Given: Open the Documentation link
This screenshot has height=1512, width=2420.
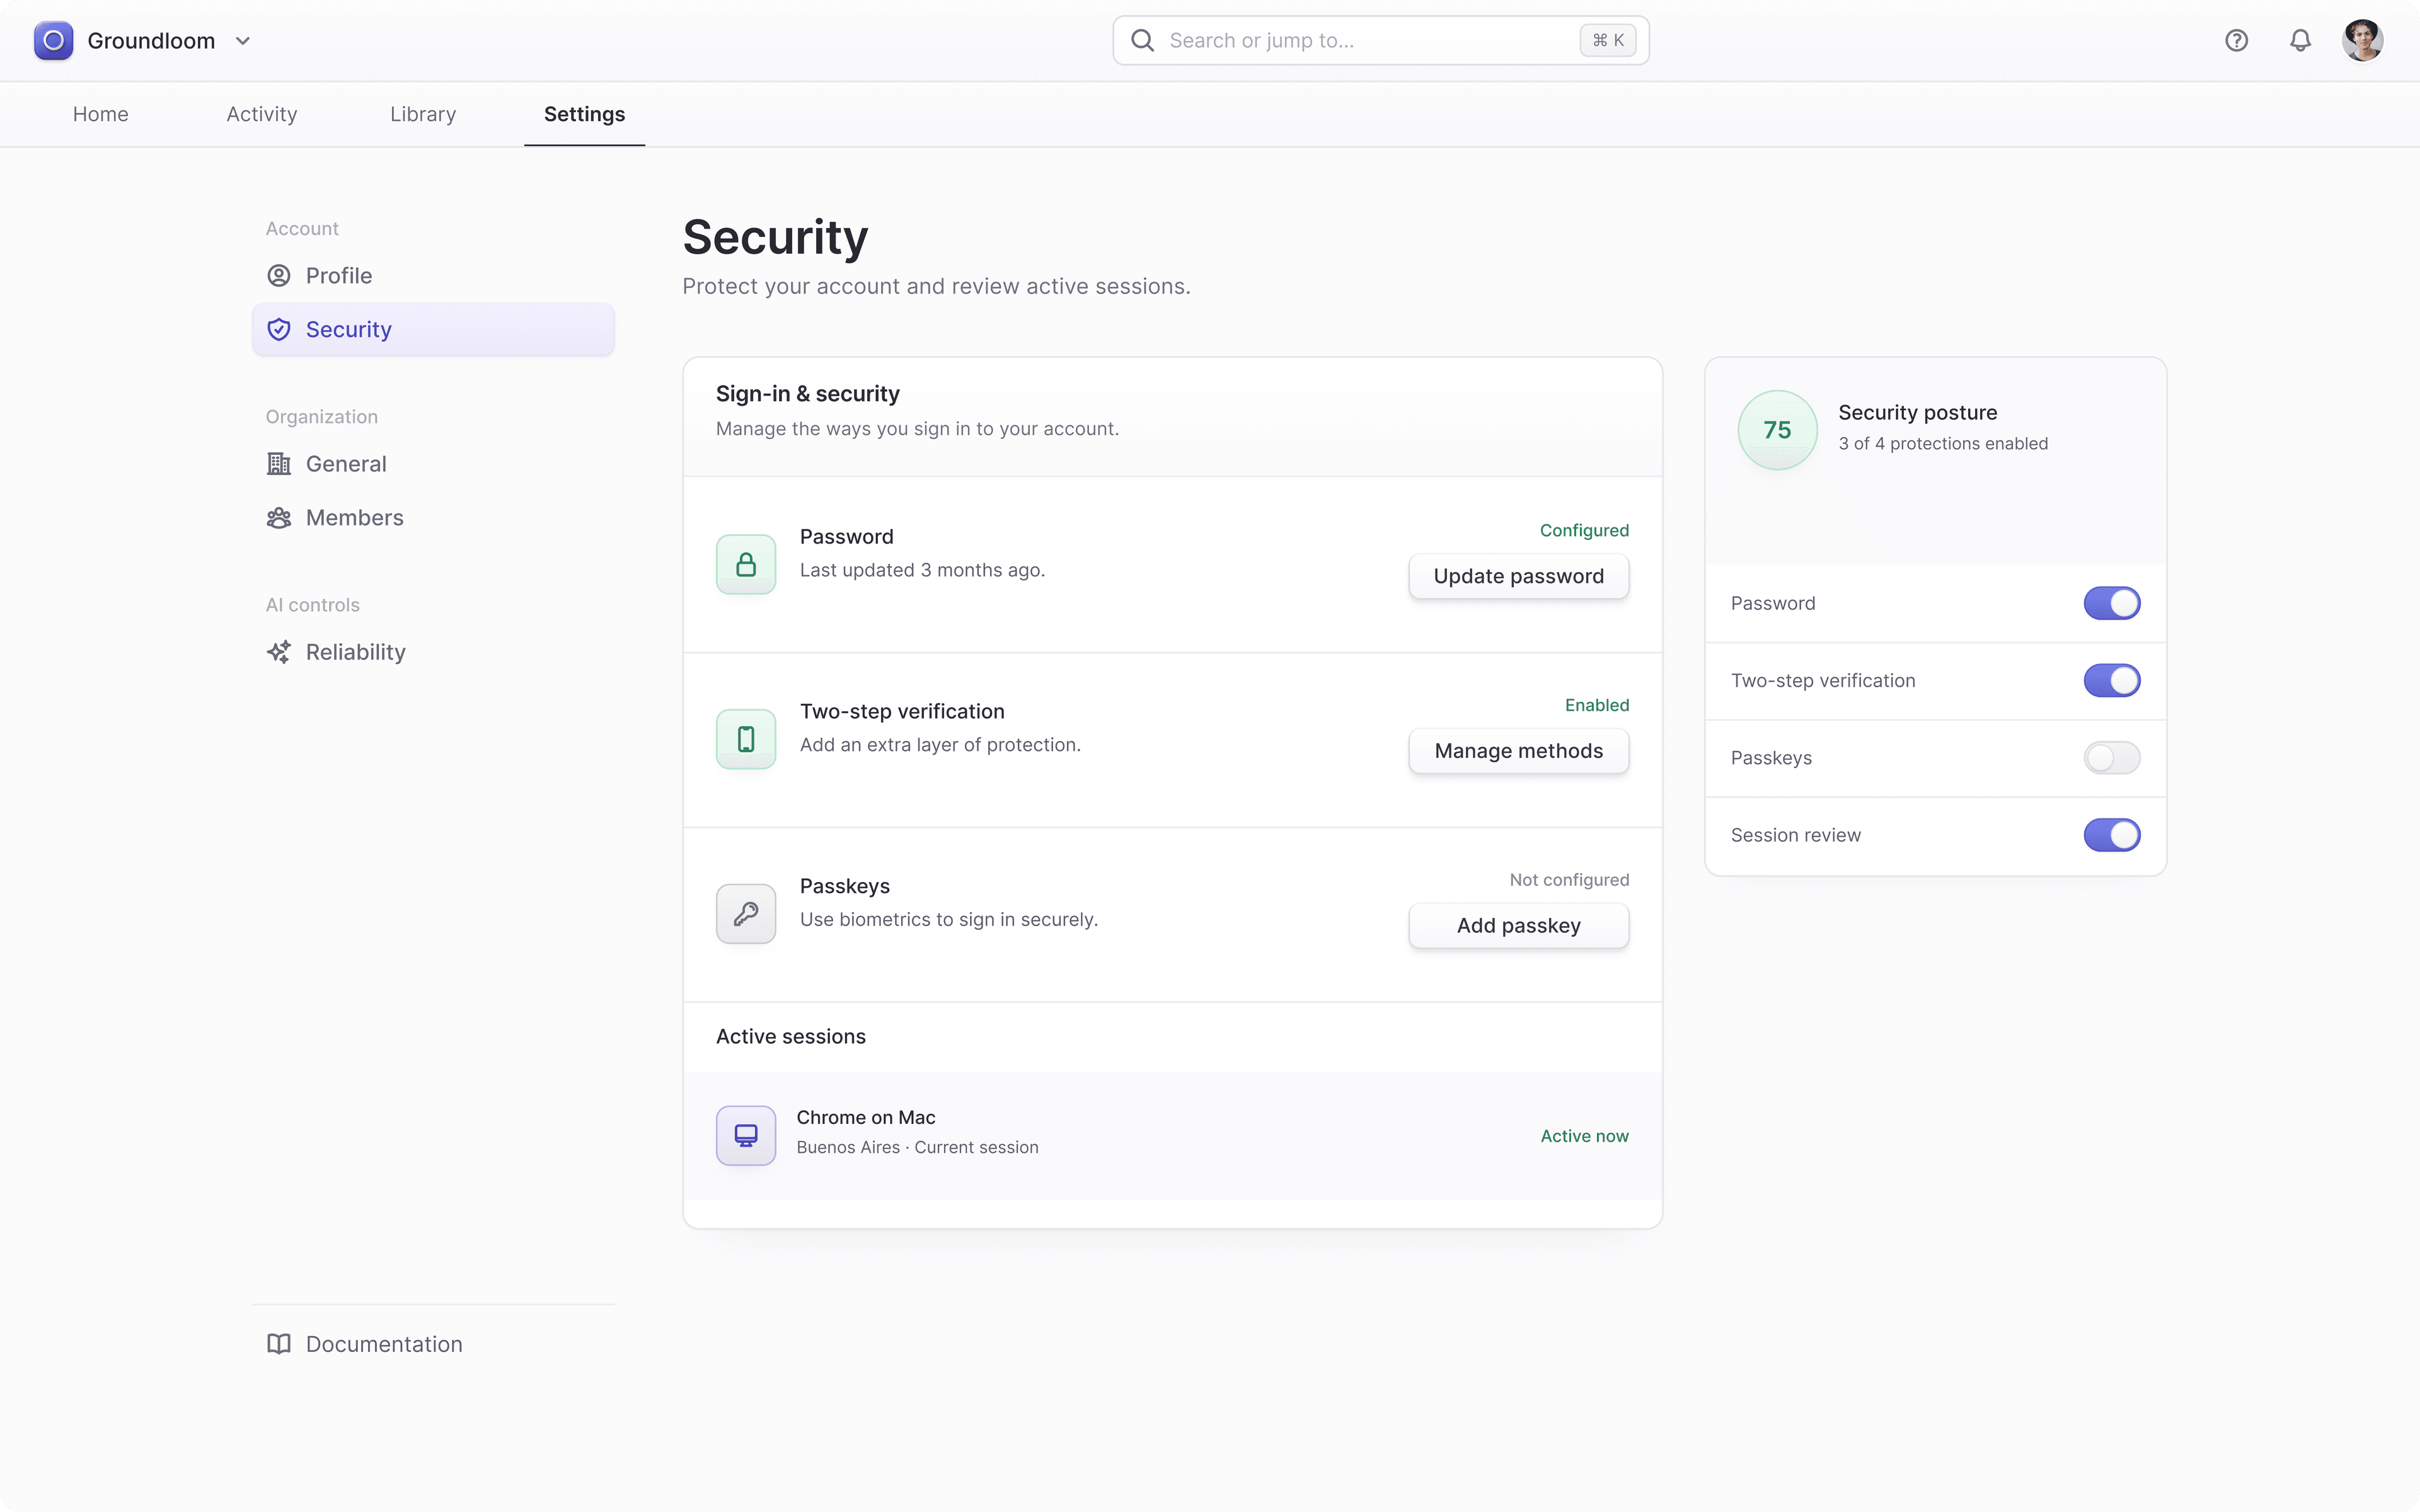Looking at the screenshot, I should (433, 1344).
